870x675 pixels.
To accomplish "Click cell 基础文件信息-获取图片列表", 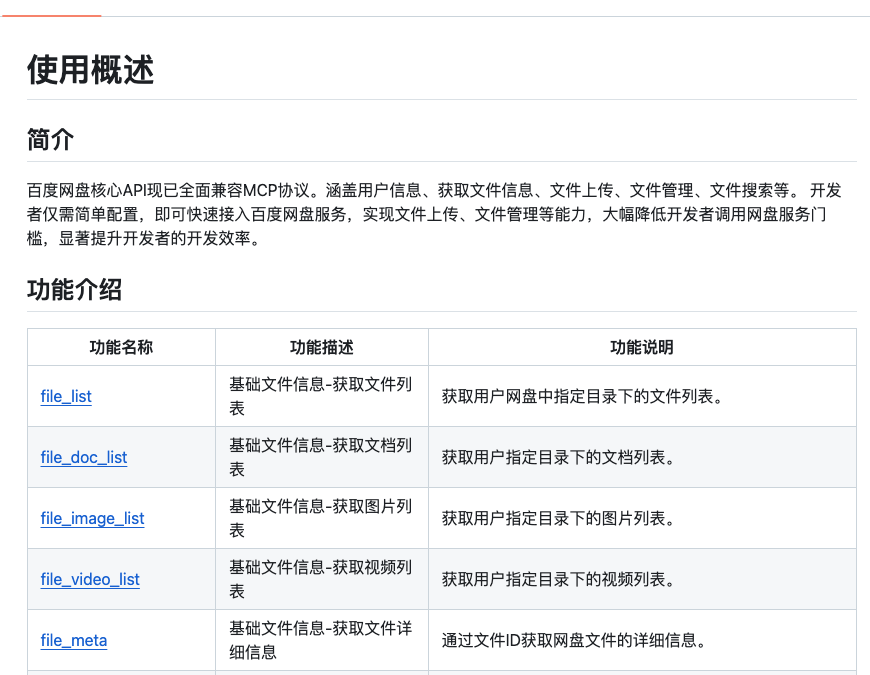I will click(322, 518).
